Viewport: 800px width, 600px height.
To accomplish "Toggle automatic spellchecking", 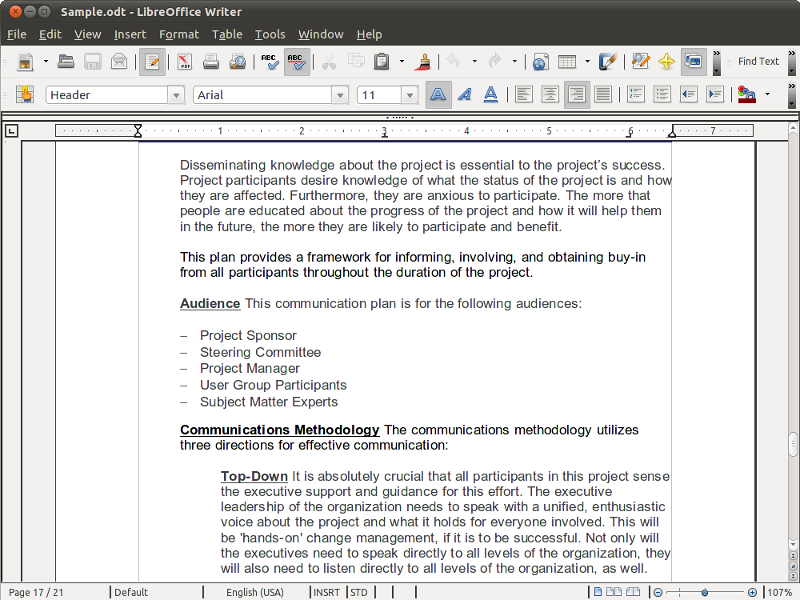I will tap(296, 61).
